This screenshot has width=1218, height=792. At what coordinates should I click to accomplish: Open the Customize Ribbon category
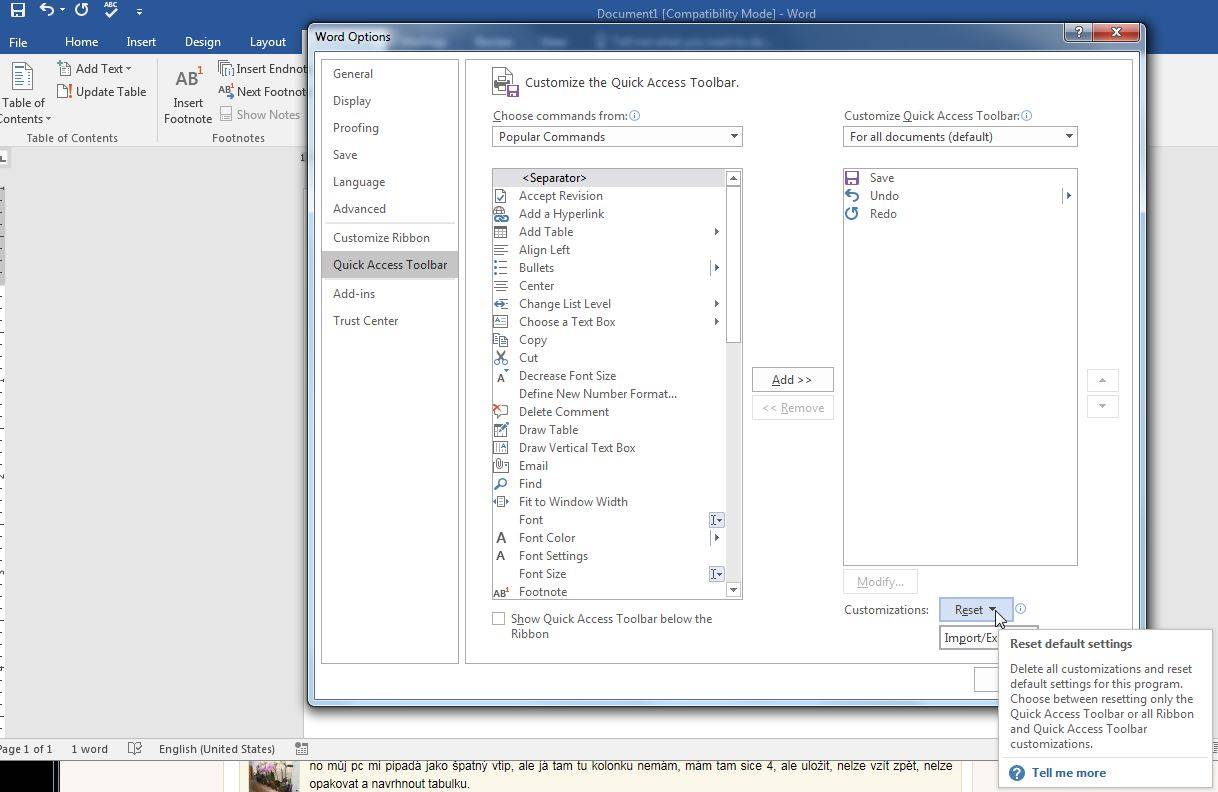(390, 238)
